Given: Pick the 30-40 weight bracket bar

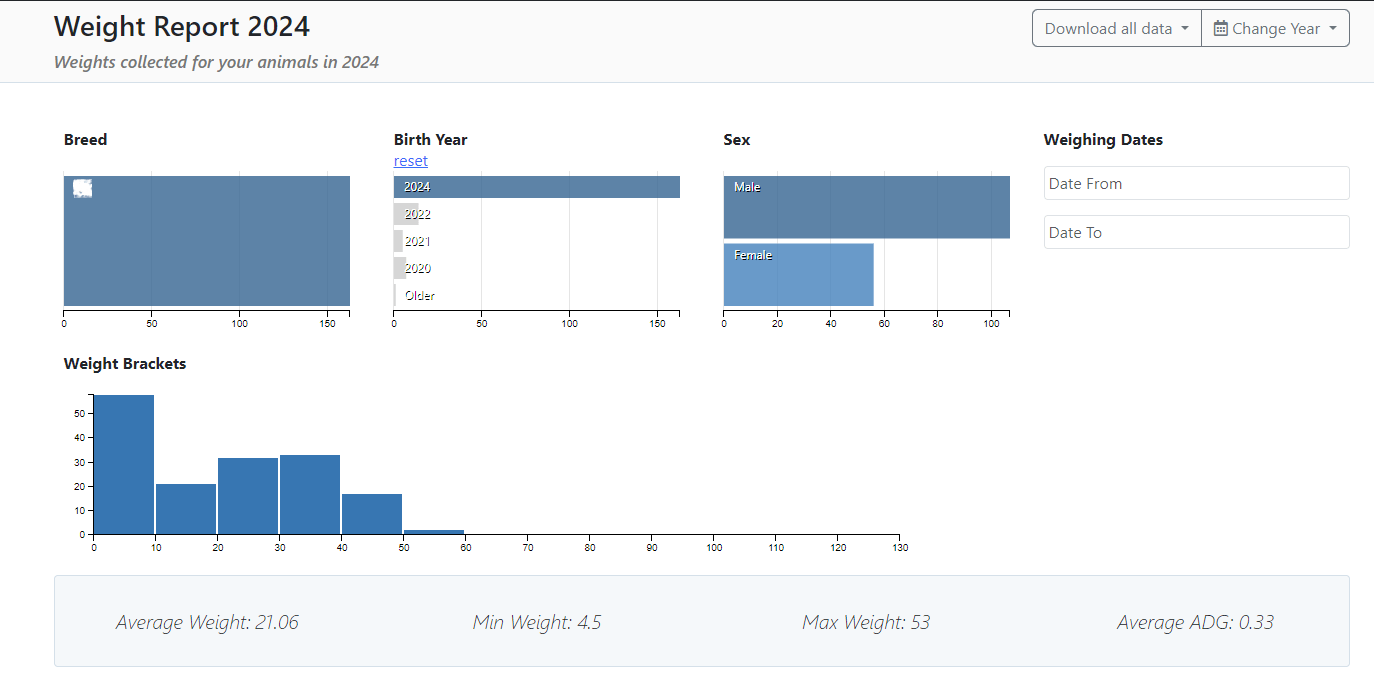Looking at the screenshot, I should [310, 495].
